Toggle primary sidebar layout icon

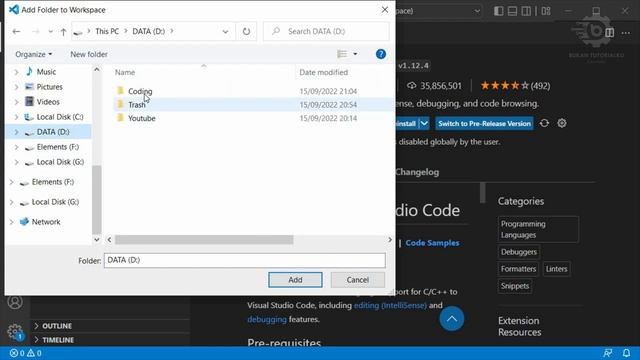[498, 11]
